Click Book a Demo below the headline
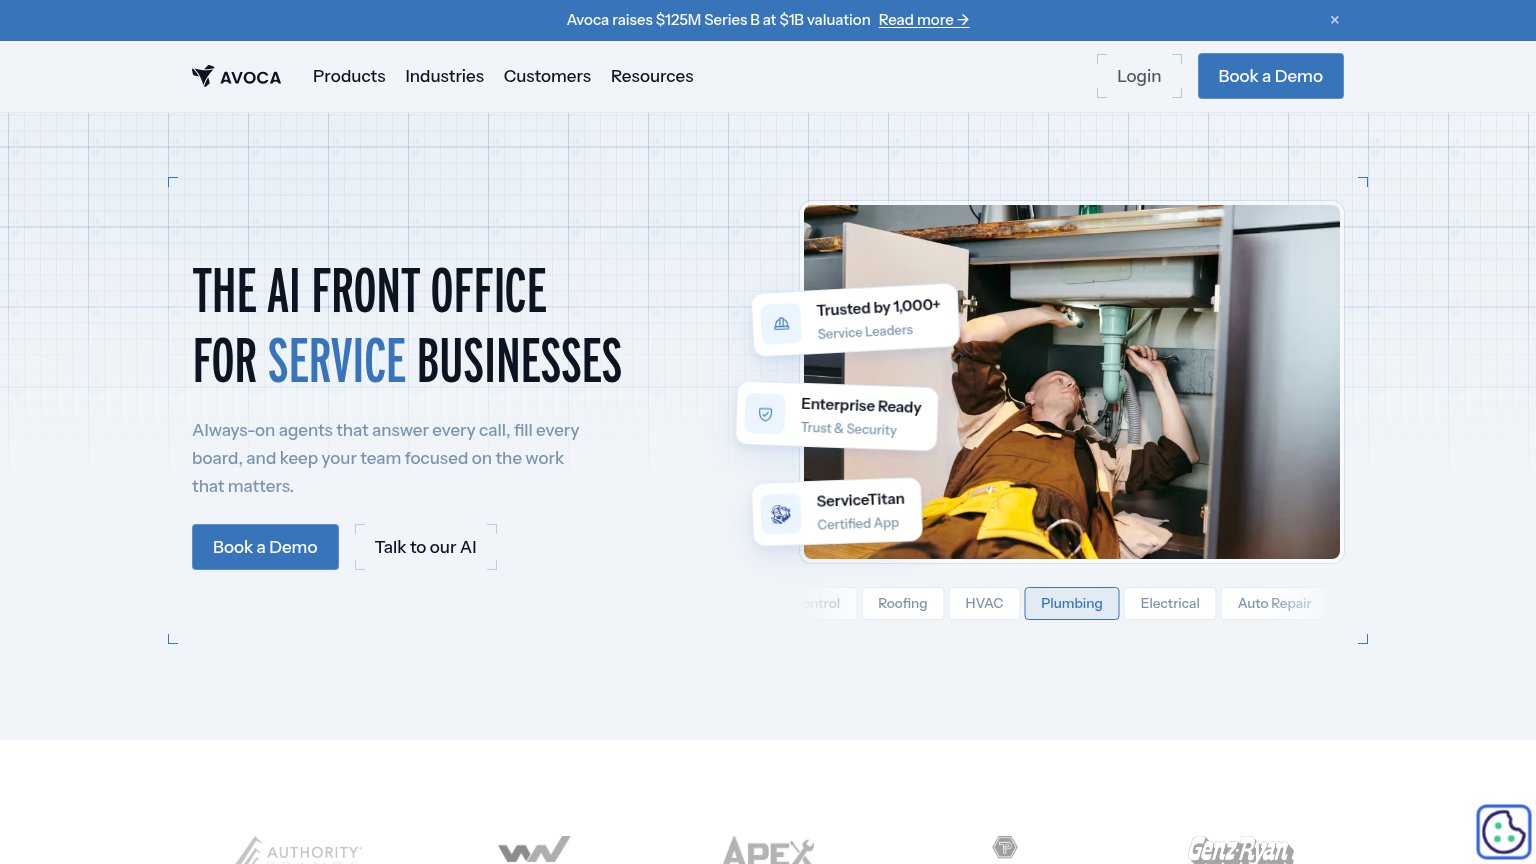This screenshot has width=1536, height=864. click(265, 547)
